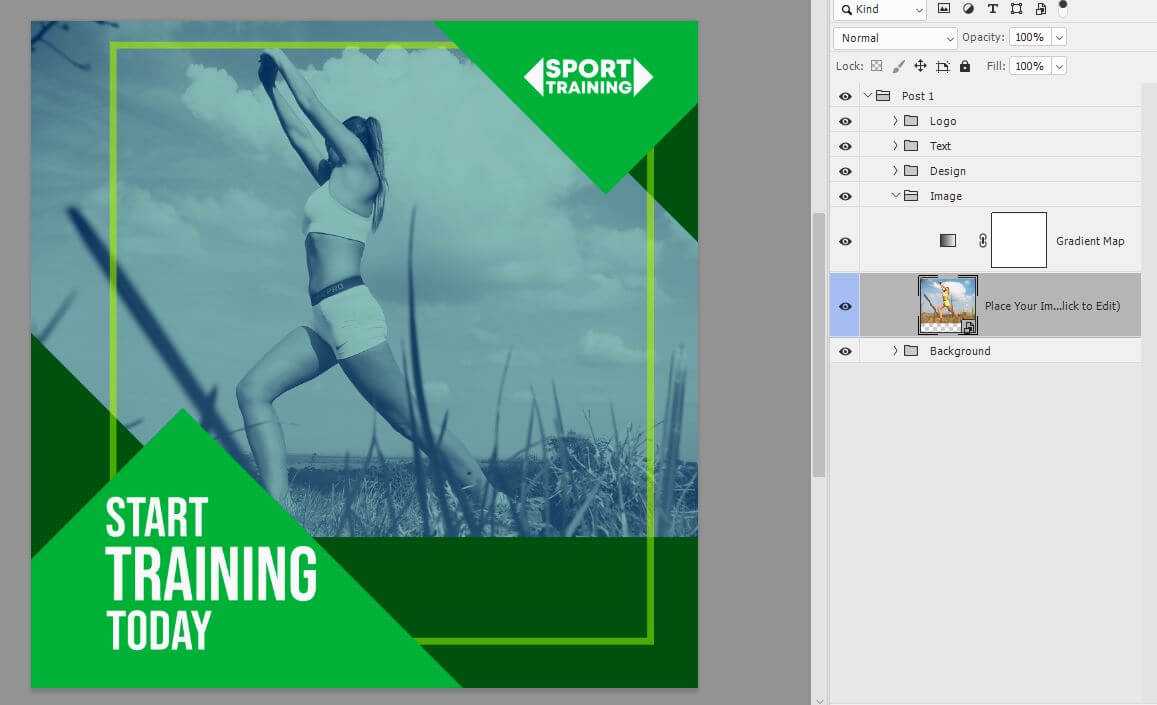Hide the Logo group layer

tap(845, 121)
